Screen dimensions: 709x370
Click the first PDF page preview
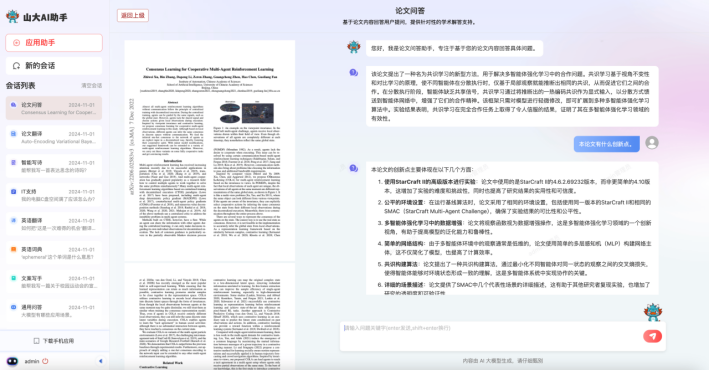(210, 151)
